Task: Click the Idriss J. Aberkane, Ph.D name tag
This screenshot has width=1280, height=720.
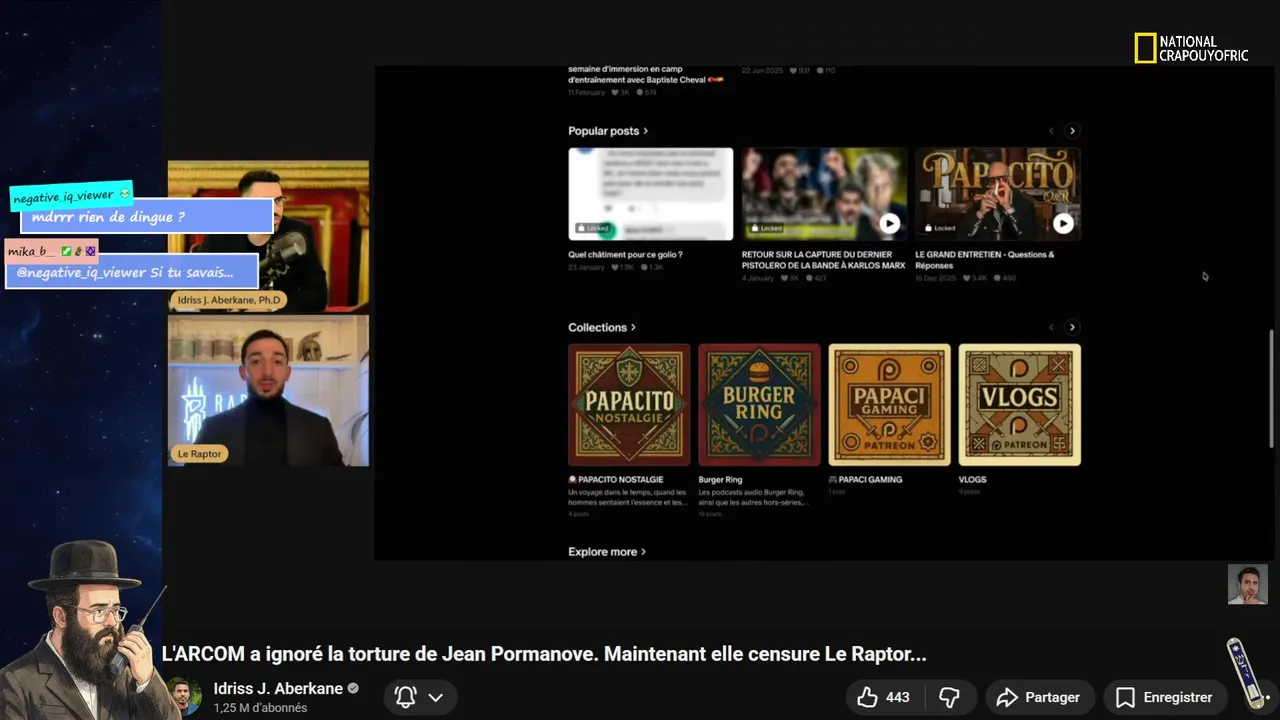Action: click(x=229, y=300)
